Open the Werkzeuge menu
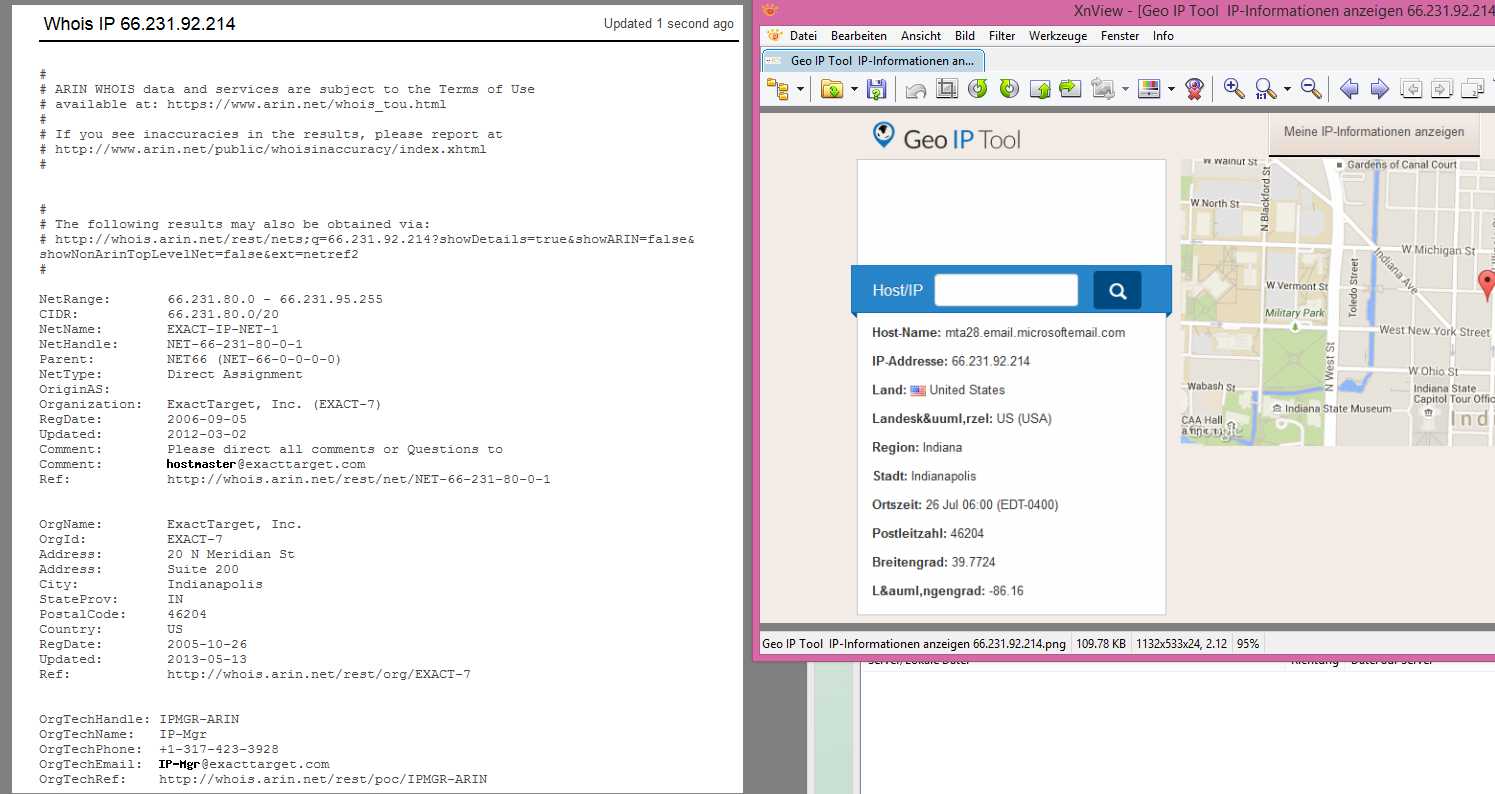This screenshot has width=1495, height=794. pyautogui.click(x=1058, y=36)
